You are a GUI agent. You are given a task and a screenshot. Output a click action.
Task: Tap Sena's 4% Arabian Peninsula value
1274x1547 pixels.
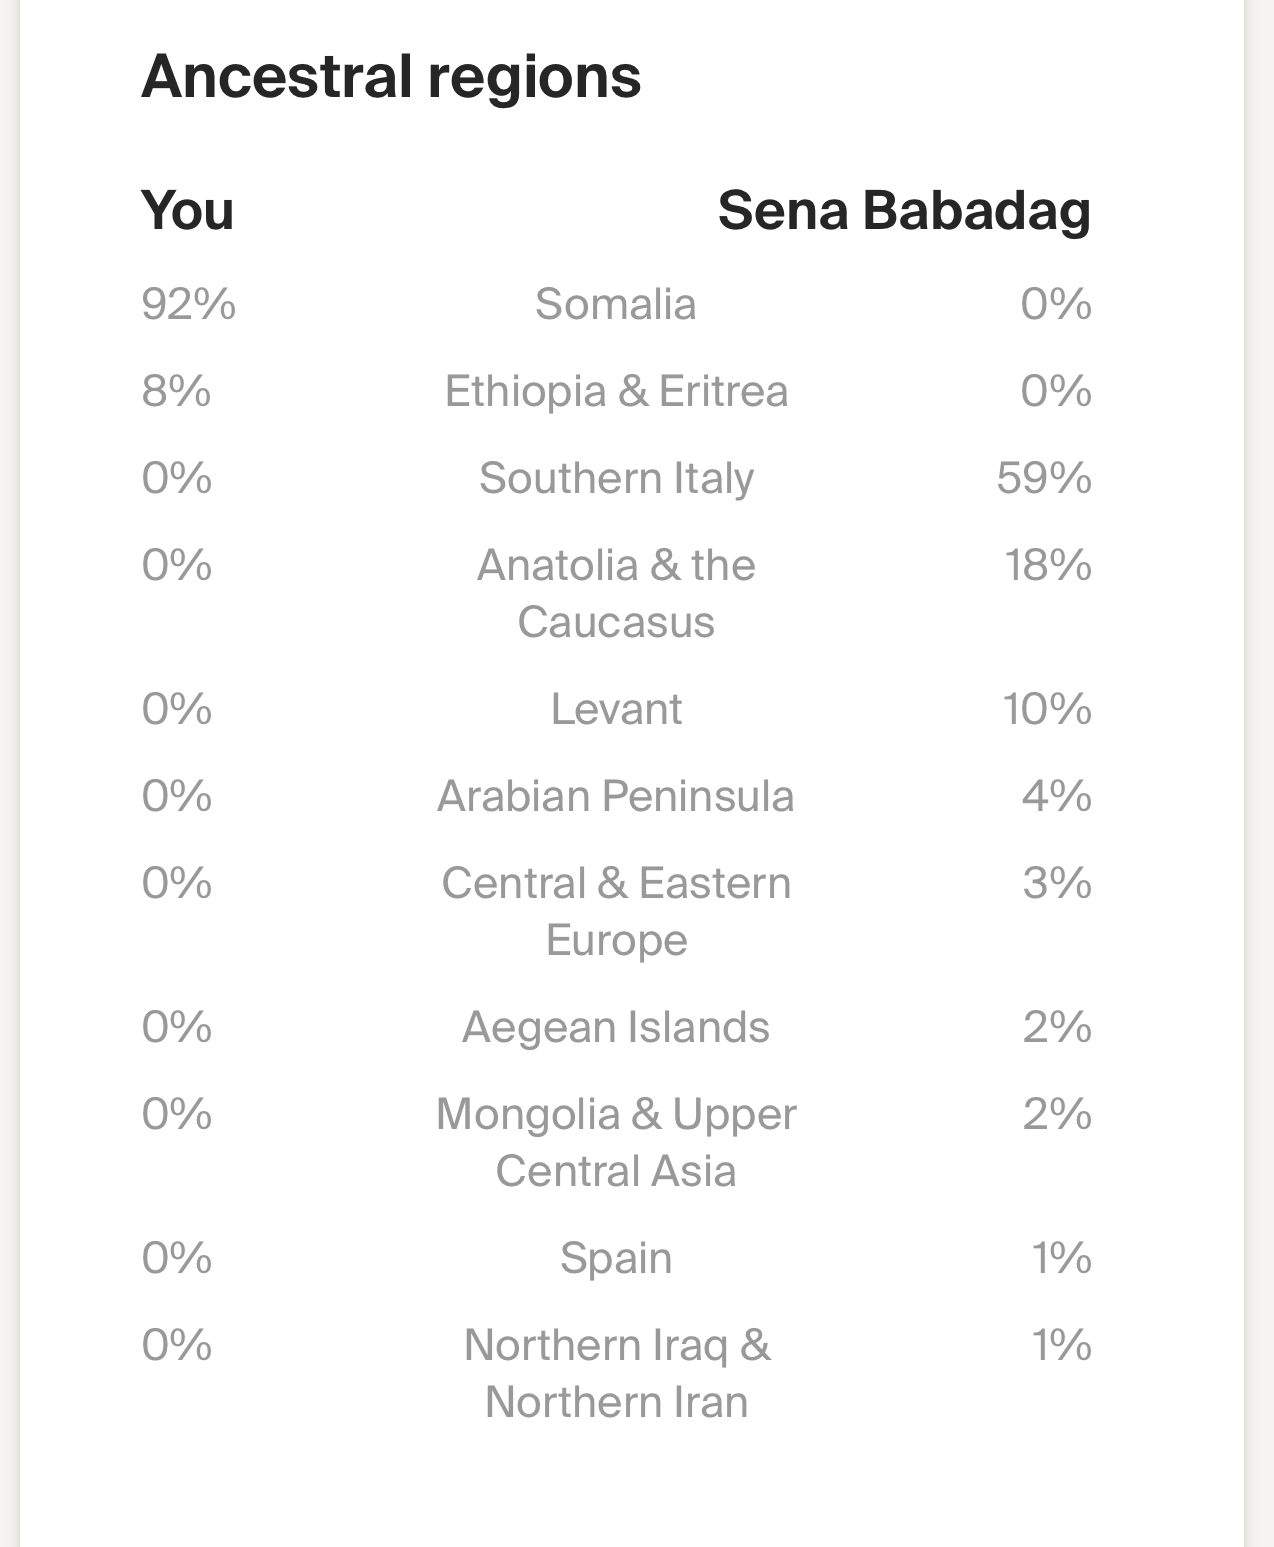1056,796
